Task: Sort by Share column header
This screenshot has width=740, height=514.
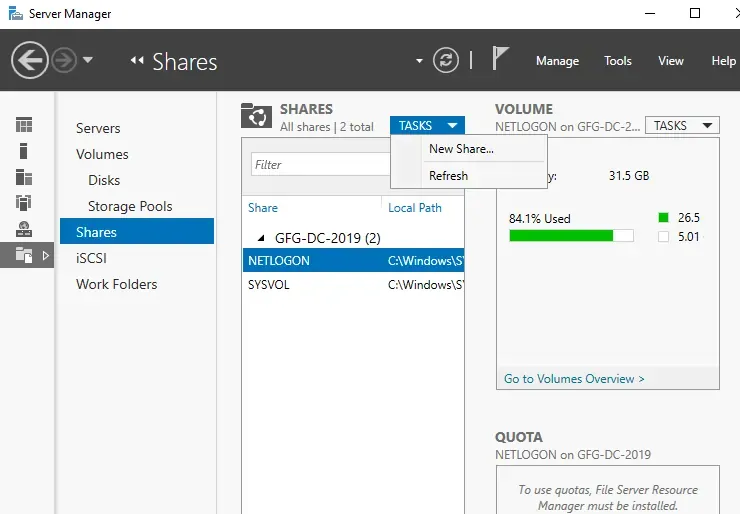Action: pyautogui.click(x=263, y=208)
